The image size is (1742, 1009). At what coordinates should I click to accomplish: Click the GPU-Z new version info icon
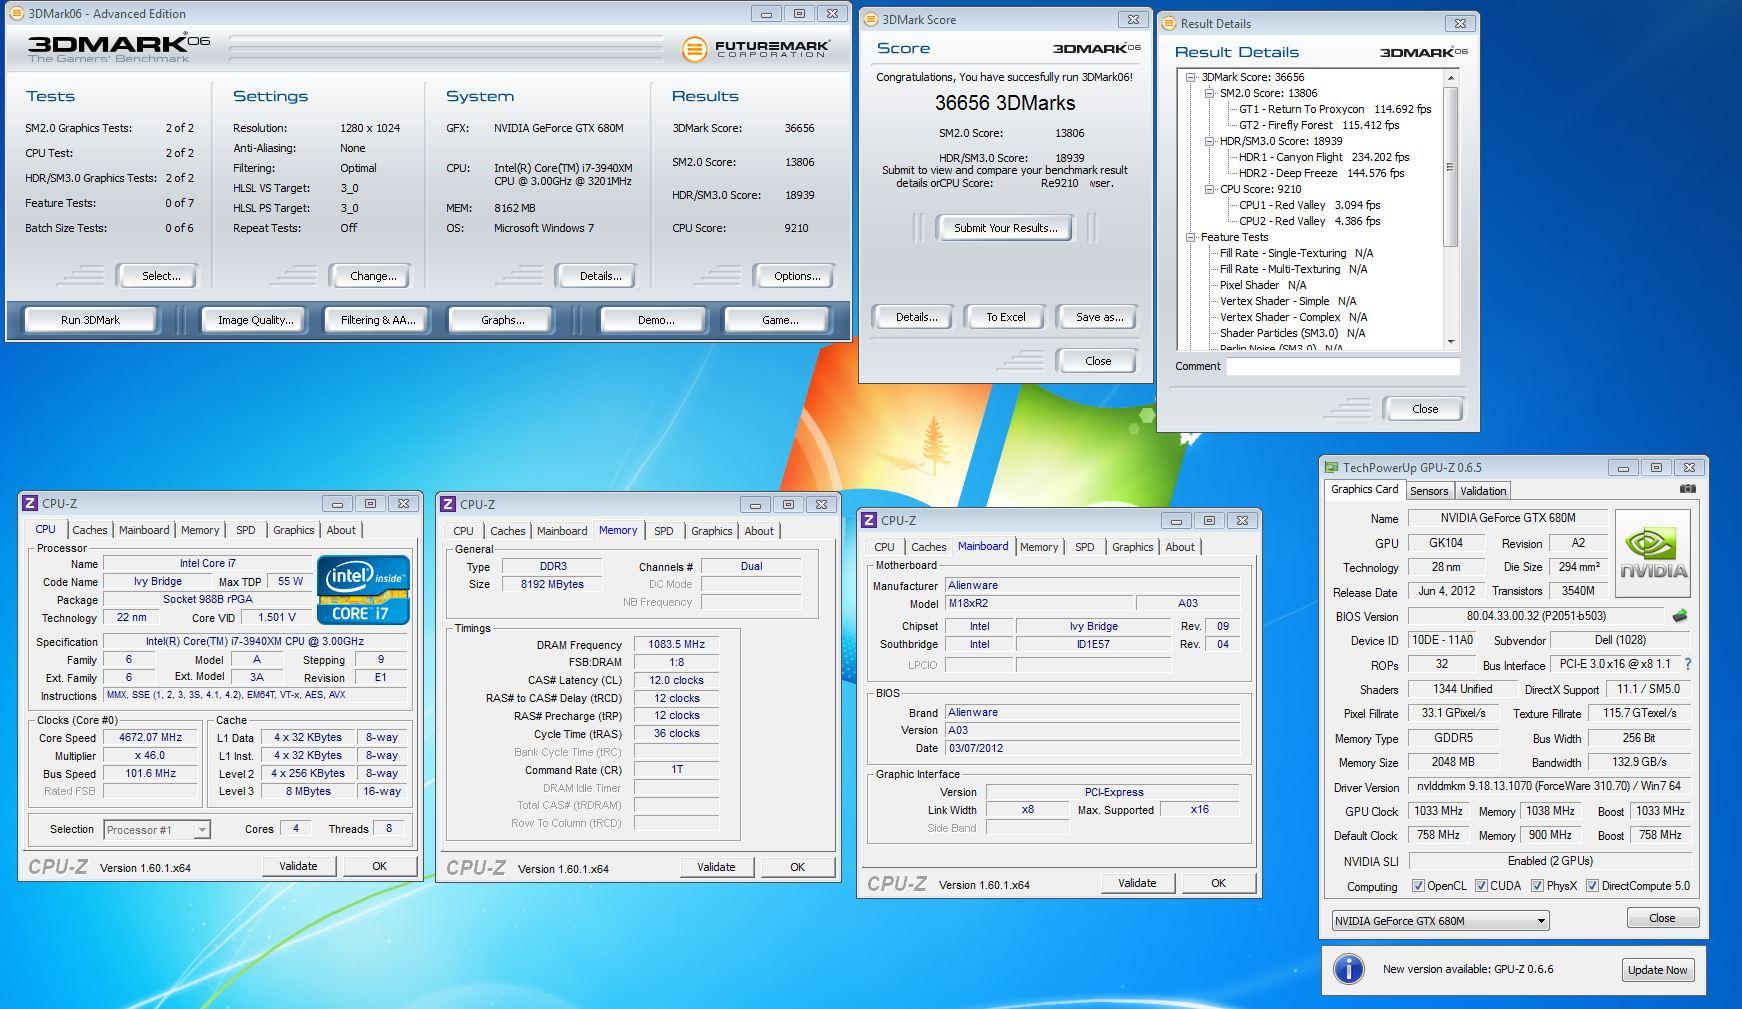point(1349,969)
